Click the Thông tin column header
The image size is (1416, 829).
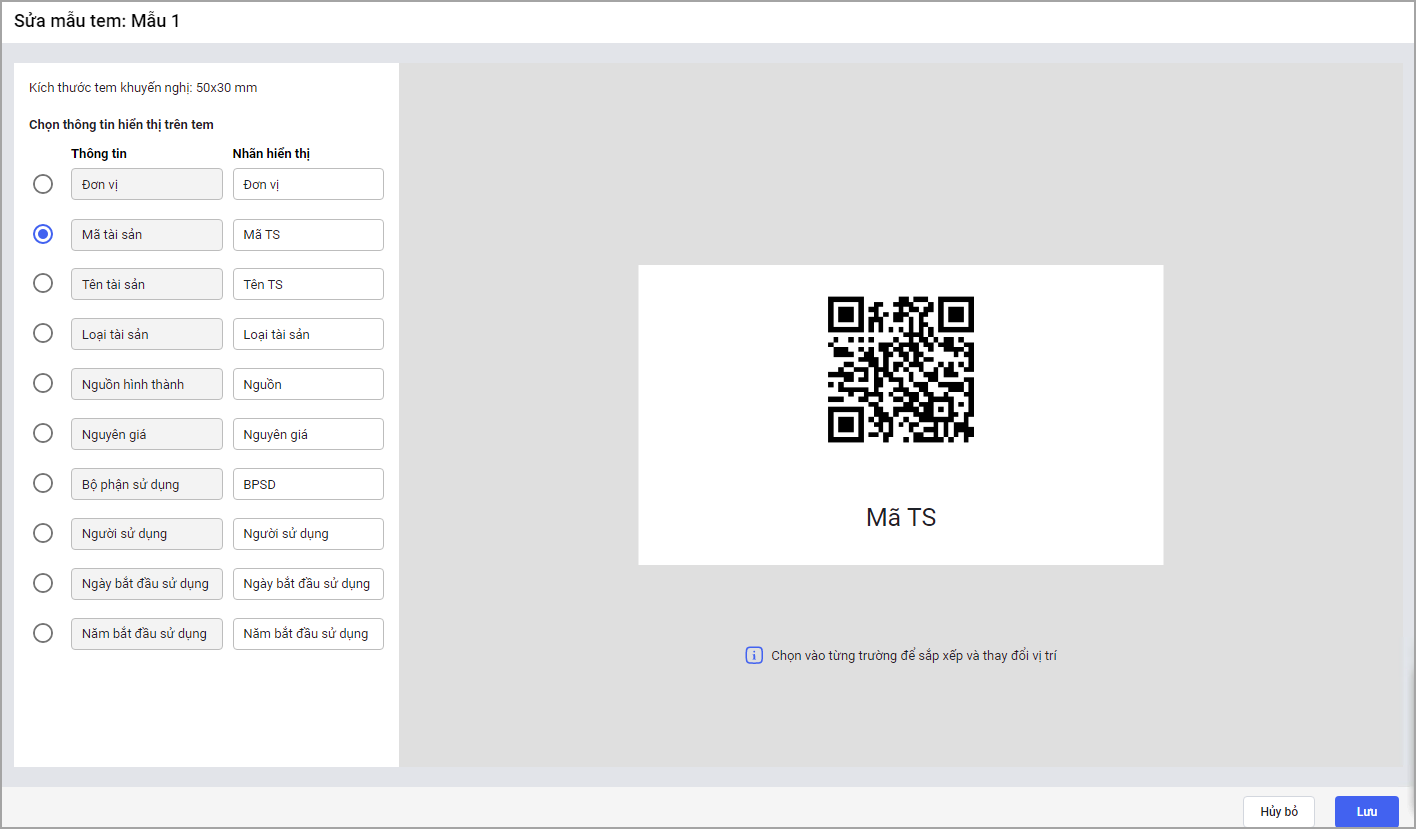[x=99, y=154]
